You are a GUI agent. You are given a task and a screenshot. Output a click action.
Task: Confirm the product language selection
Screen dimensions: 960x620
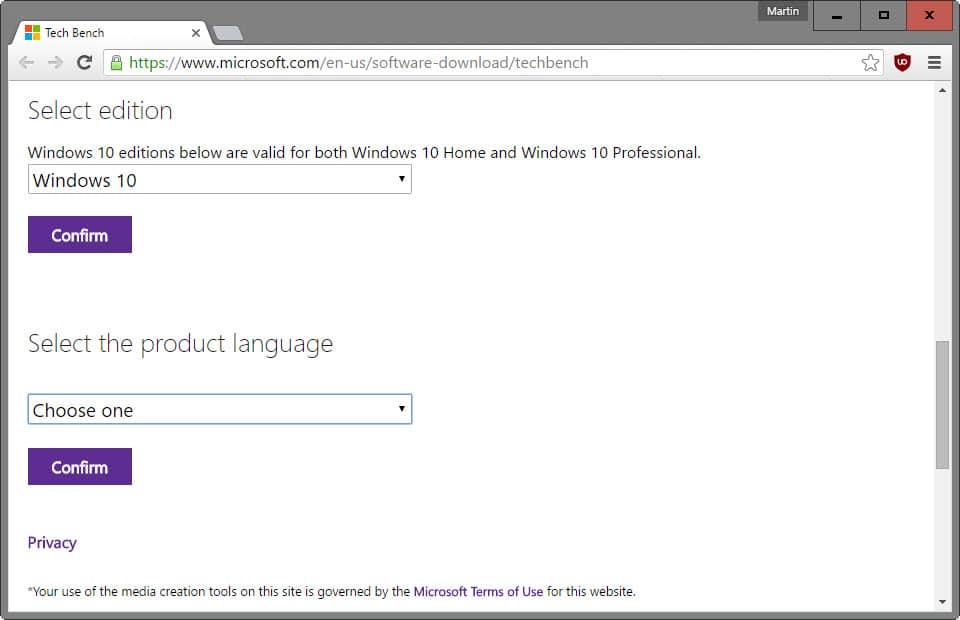click(79, 466)
